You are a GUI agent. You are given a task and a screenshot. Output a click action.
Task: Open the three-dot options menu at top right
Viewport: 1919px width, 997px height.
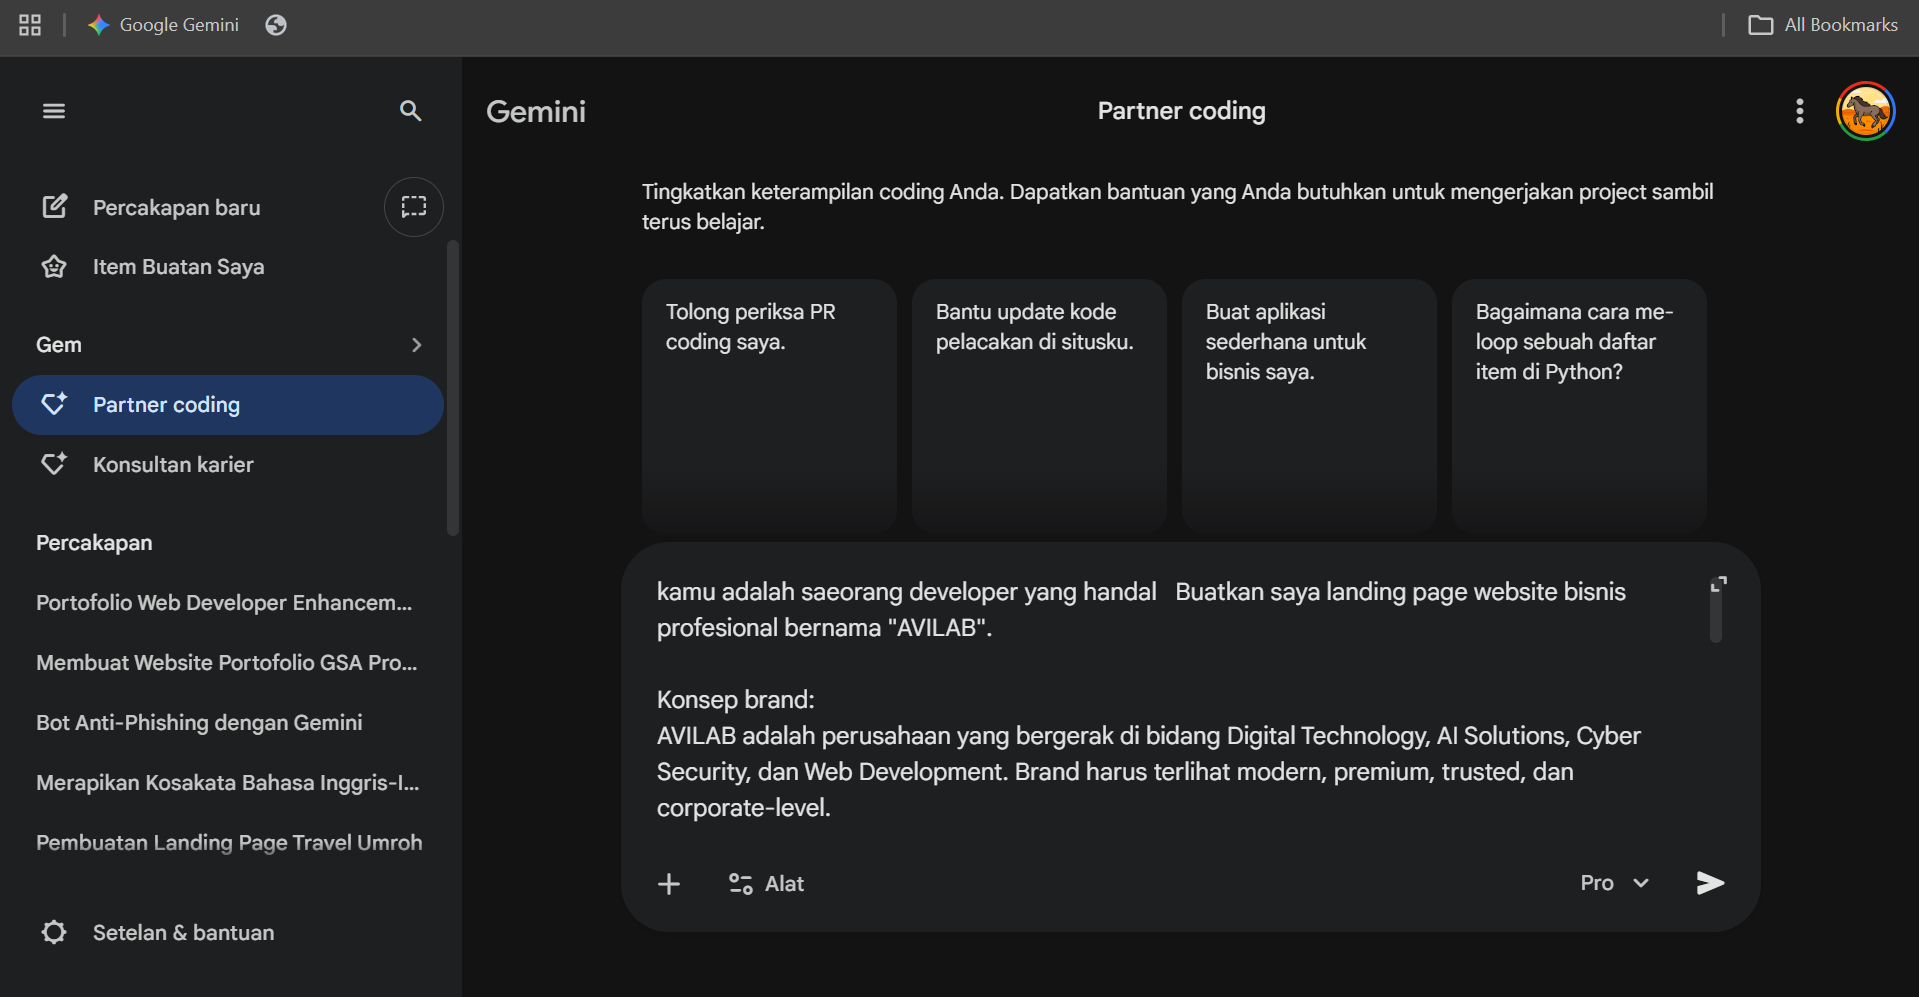1798,111
